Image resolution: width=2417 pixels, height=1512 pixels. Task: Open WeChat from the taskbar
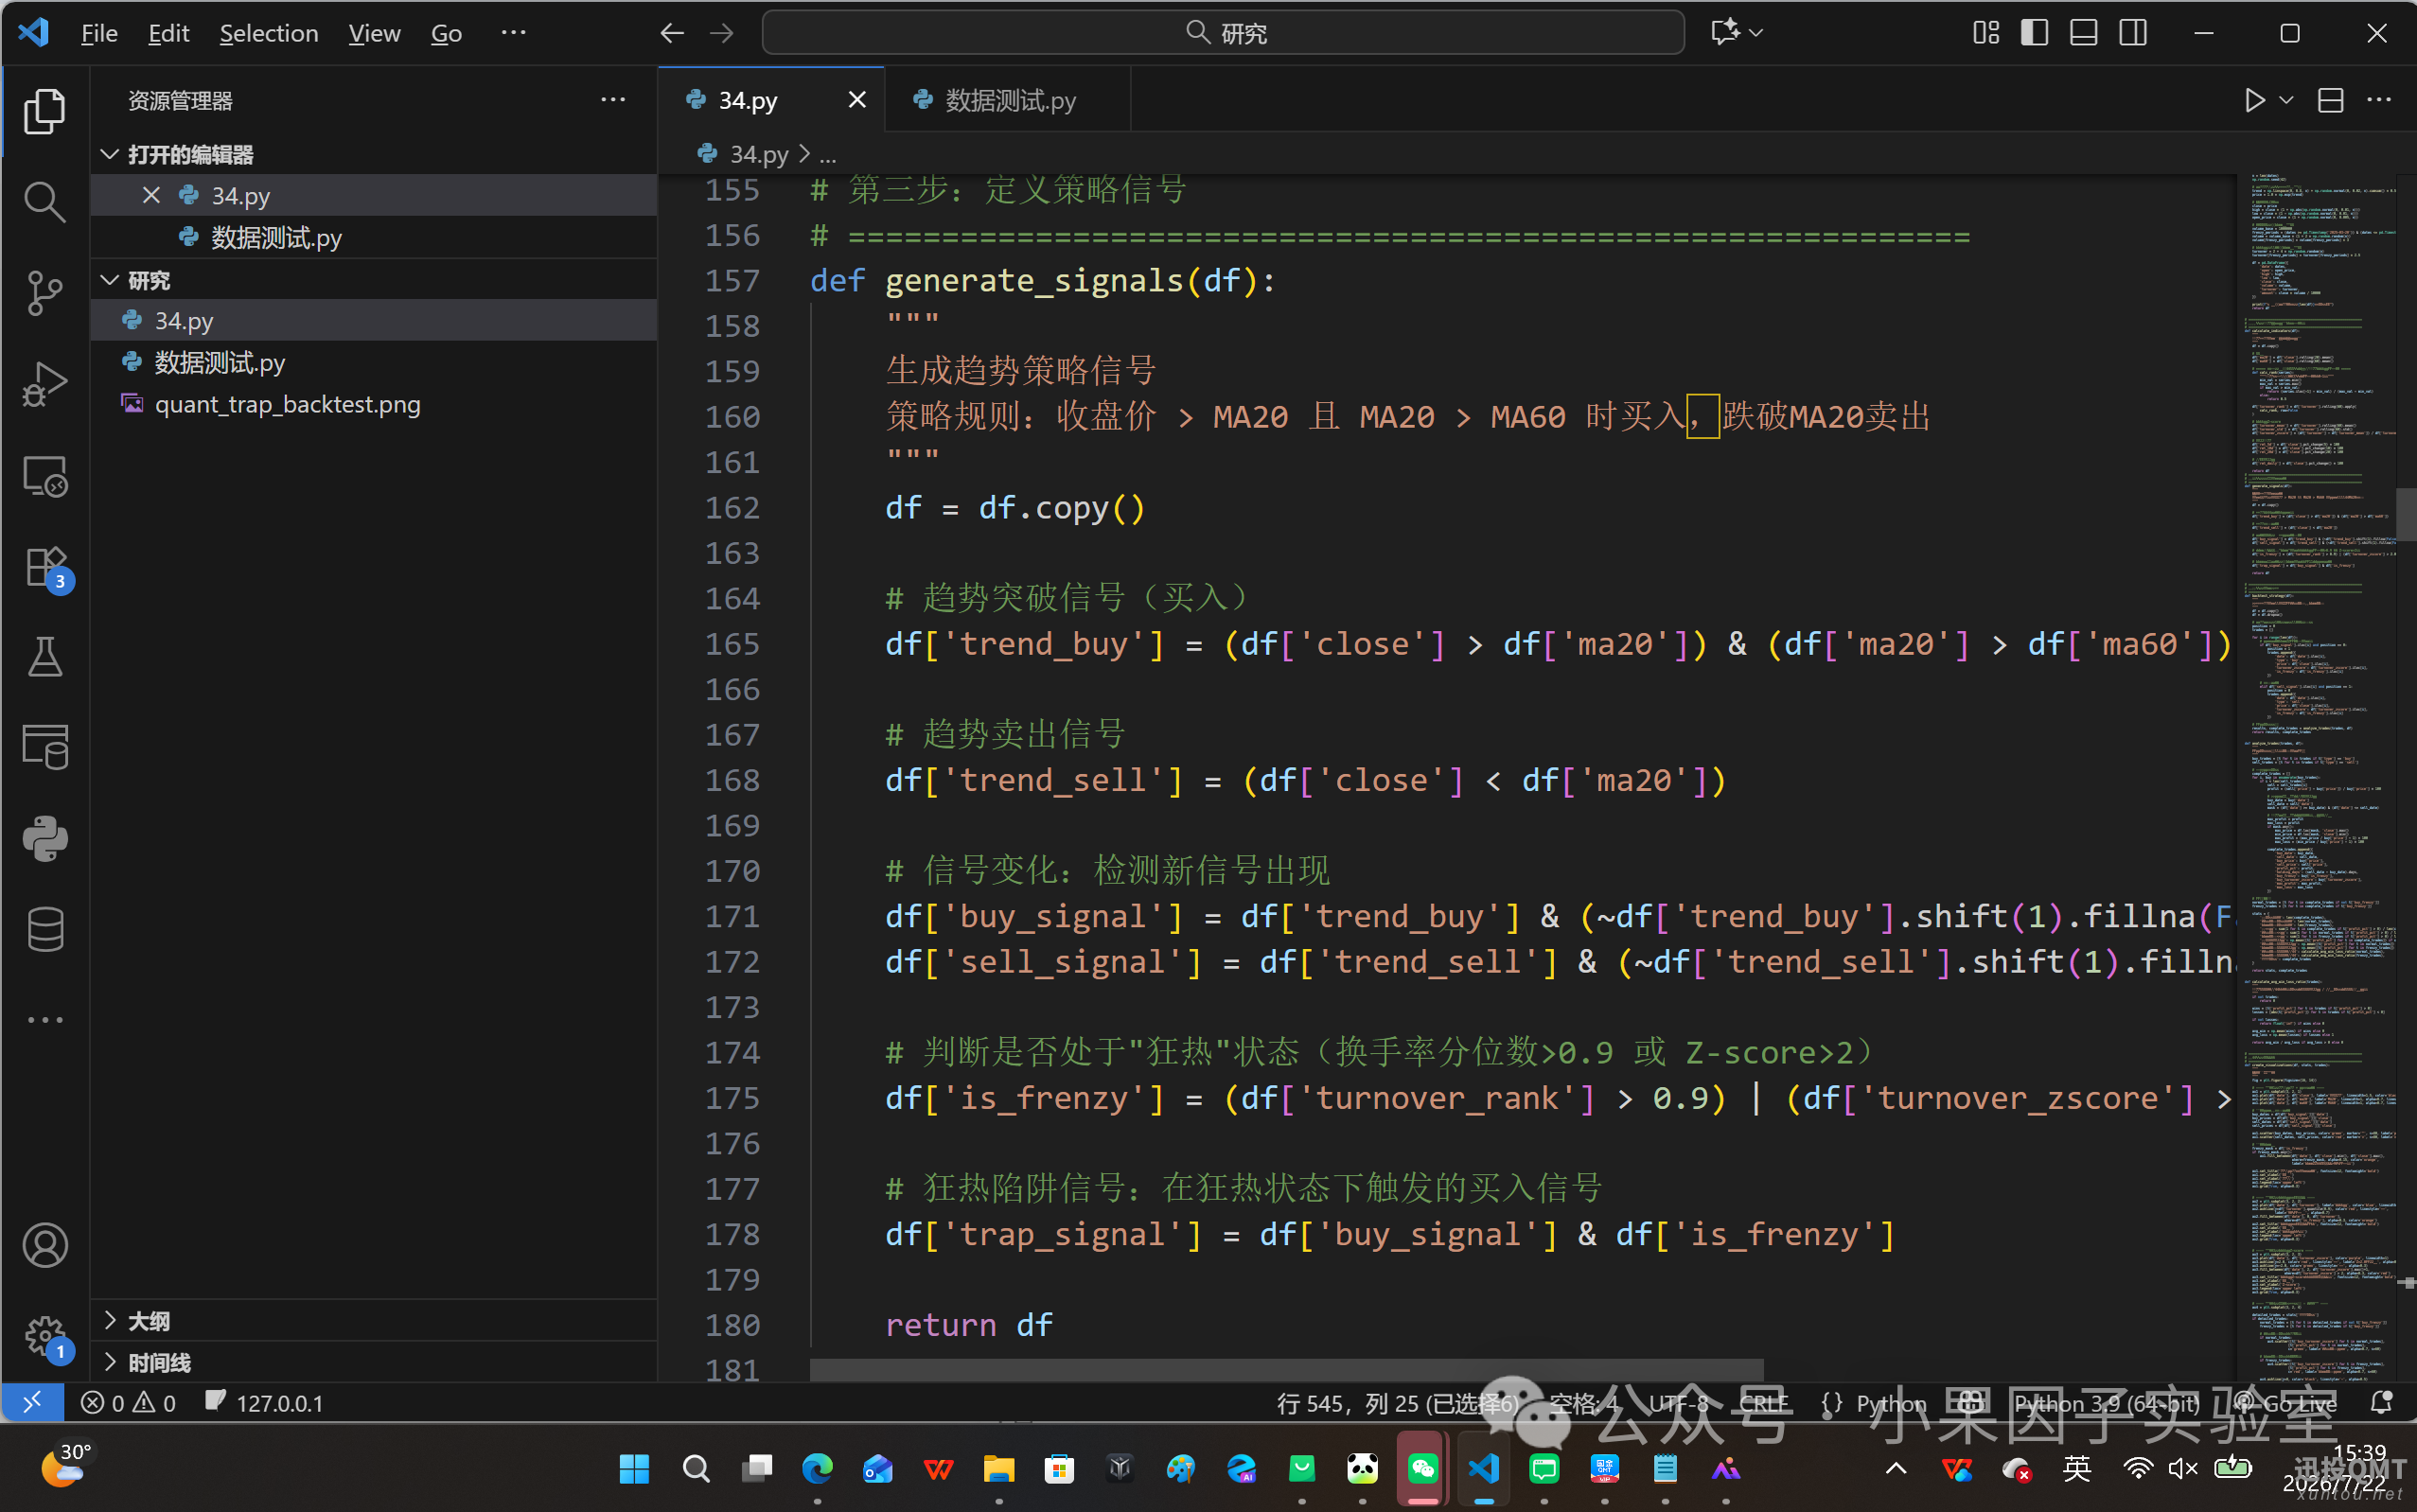[1423, 1468]
